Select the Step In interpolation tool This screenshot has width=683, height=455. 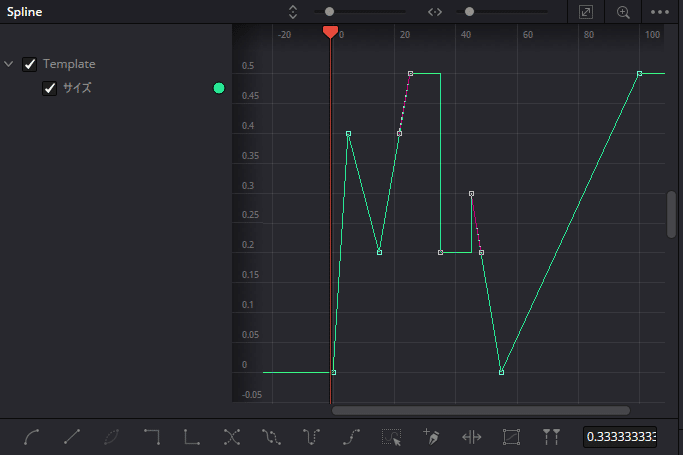152,437
